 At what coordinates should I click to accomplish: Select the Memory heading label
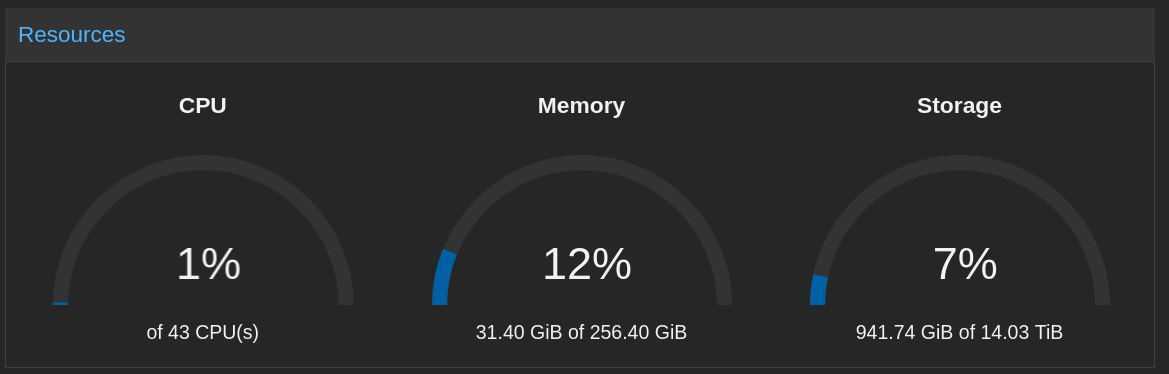point(582,106)
